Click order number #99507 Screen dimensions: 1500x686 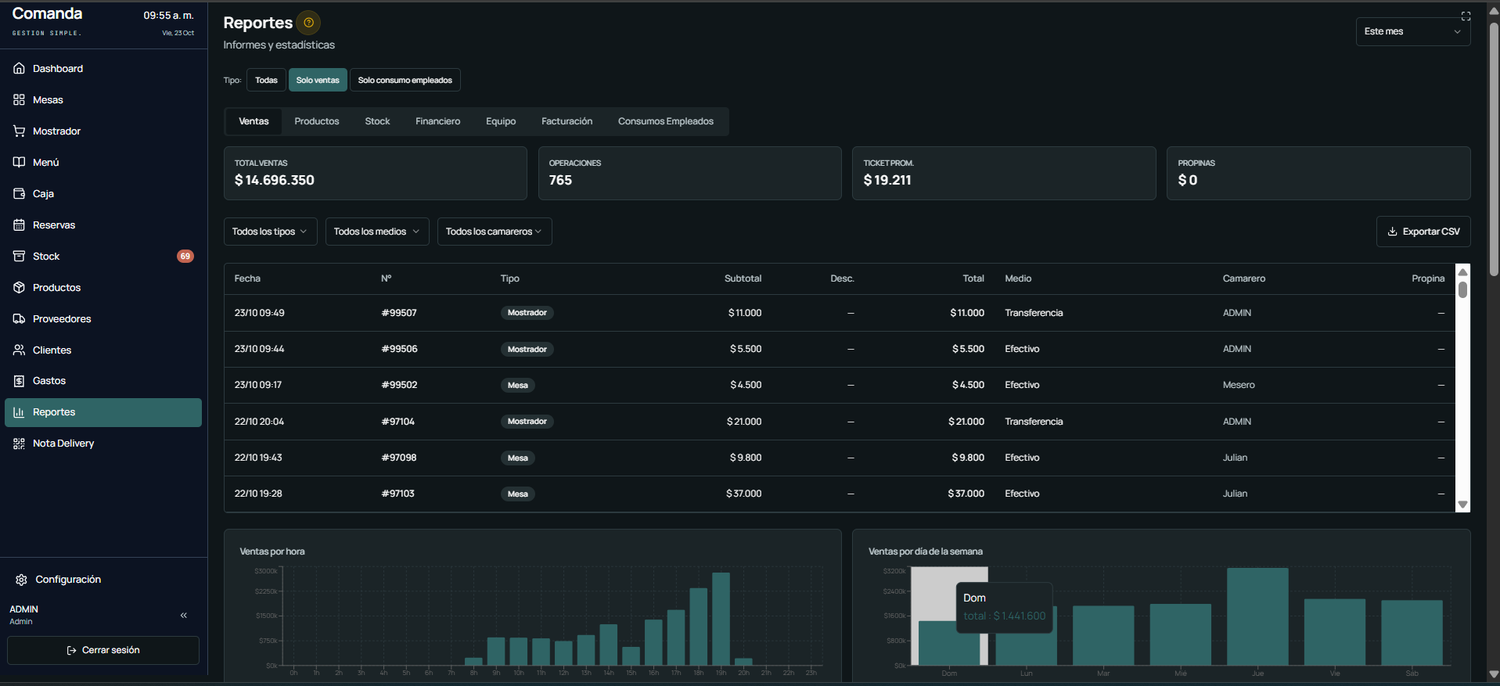point(399,313)
